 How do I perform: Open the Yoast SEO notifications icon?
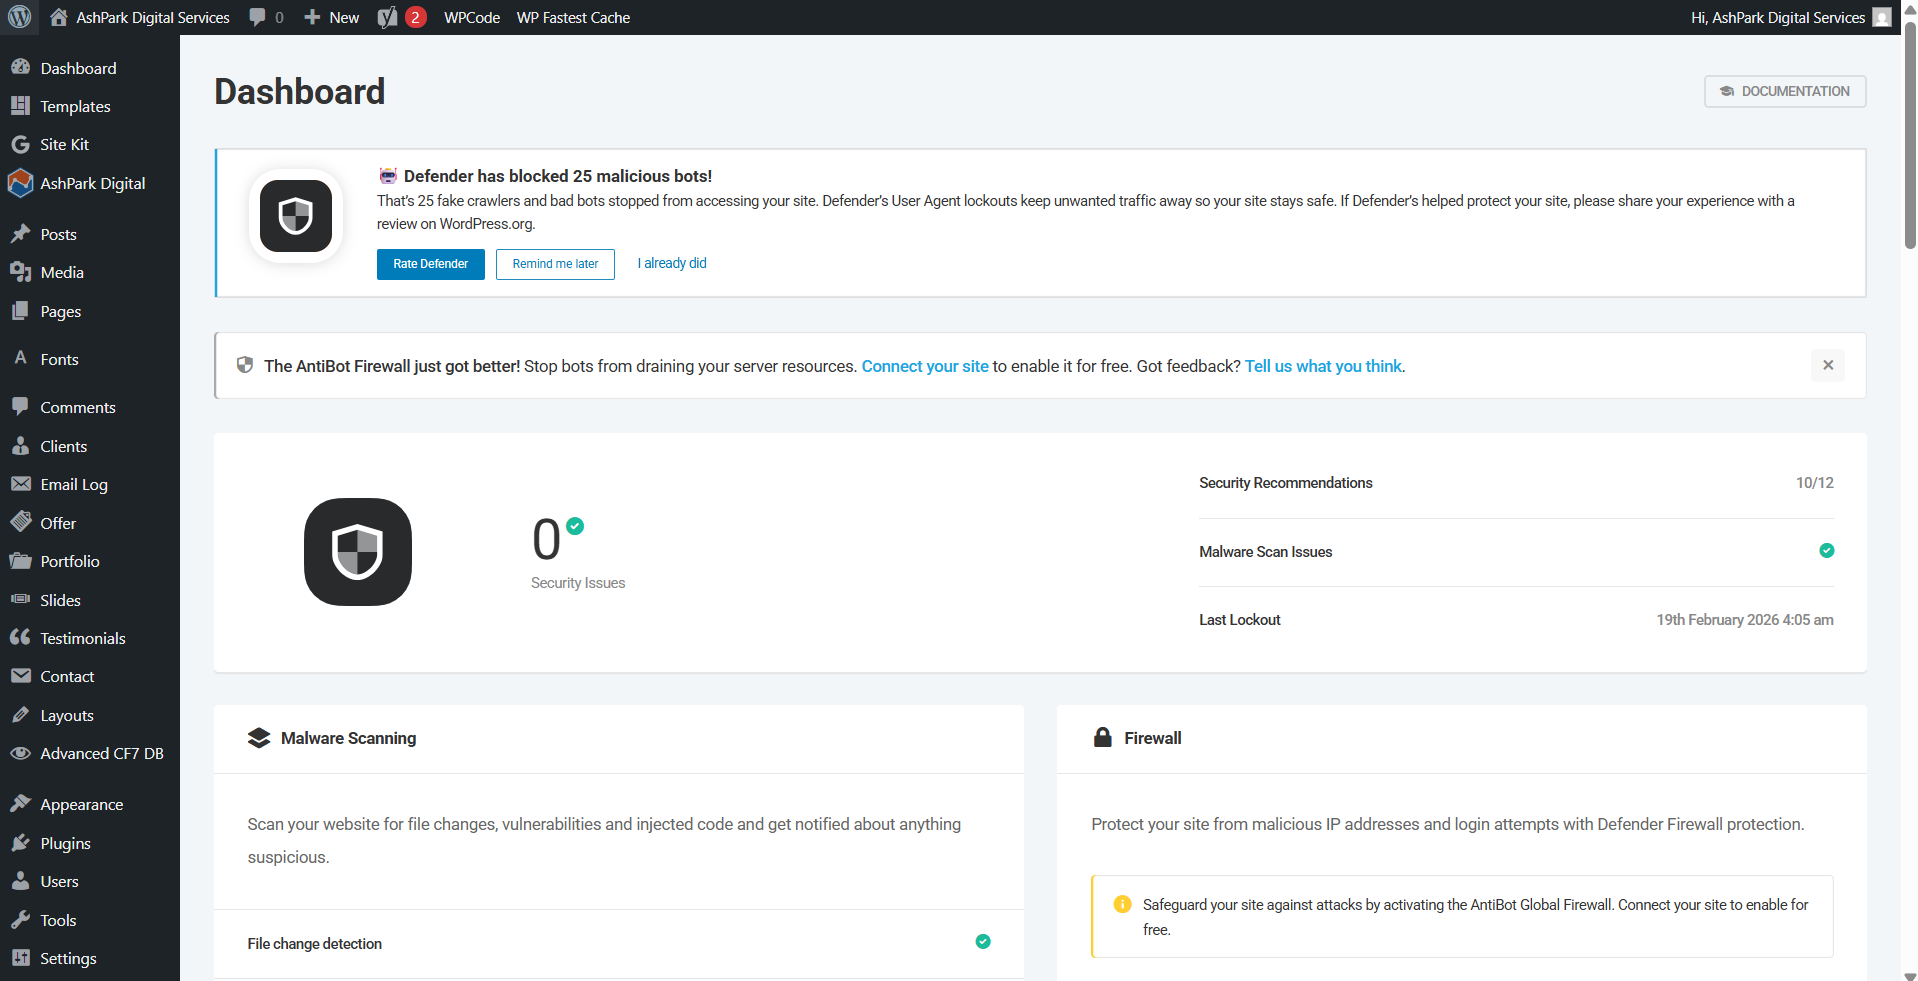click(x=399, y=17)
